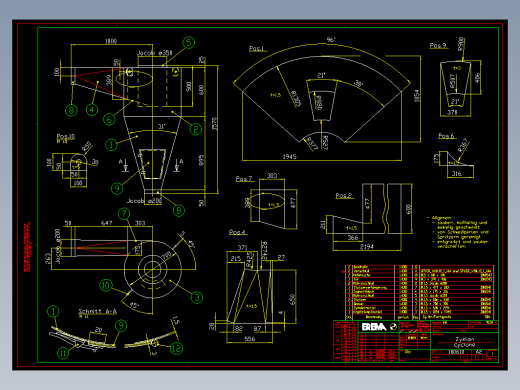
Task: Select green balloon number 2
Action: (196, 129)
